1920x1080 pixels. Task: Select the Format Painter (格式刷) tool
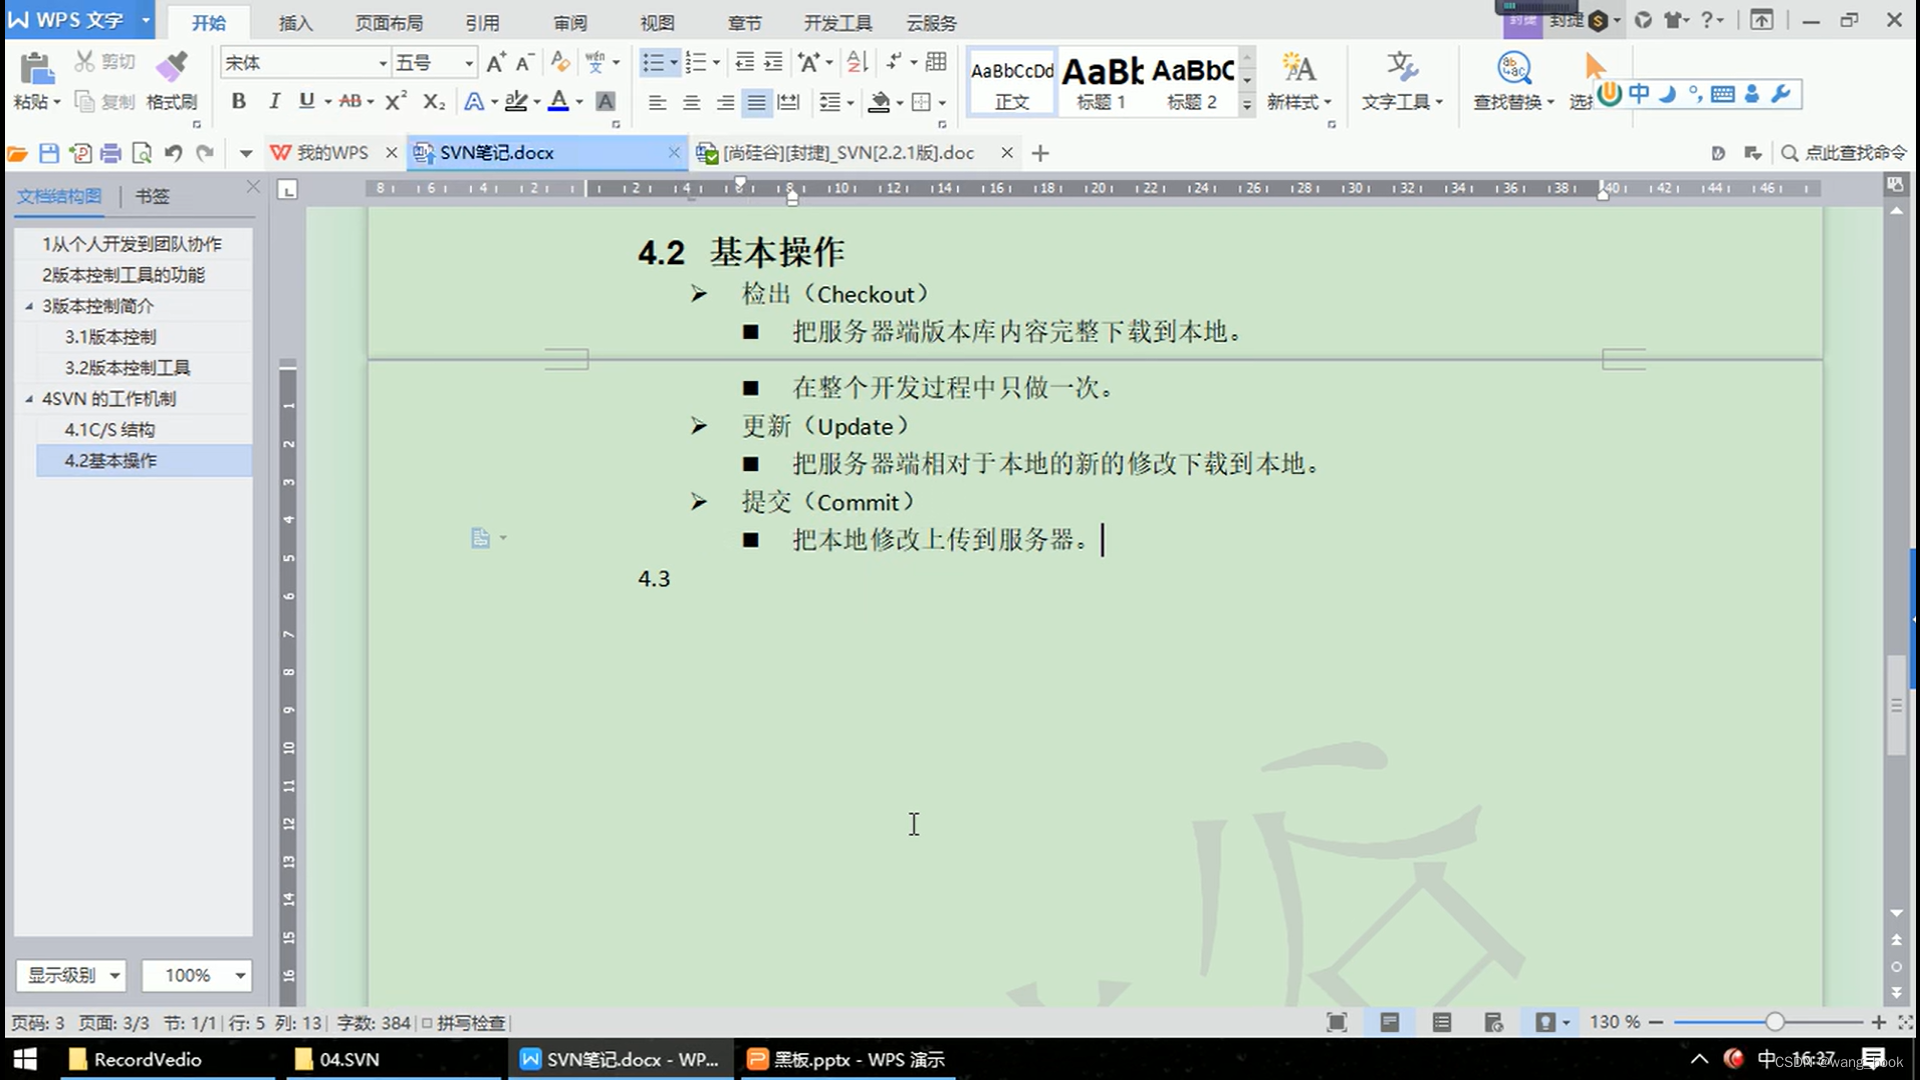(x=170, y=80)
